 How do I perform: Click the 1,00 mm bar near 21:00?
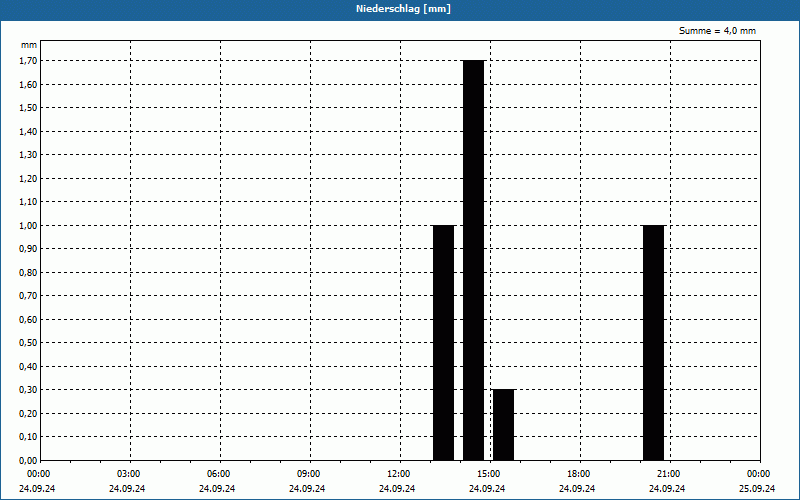click(x=654, y=342)
